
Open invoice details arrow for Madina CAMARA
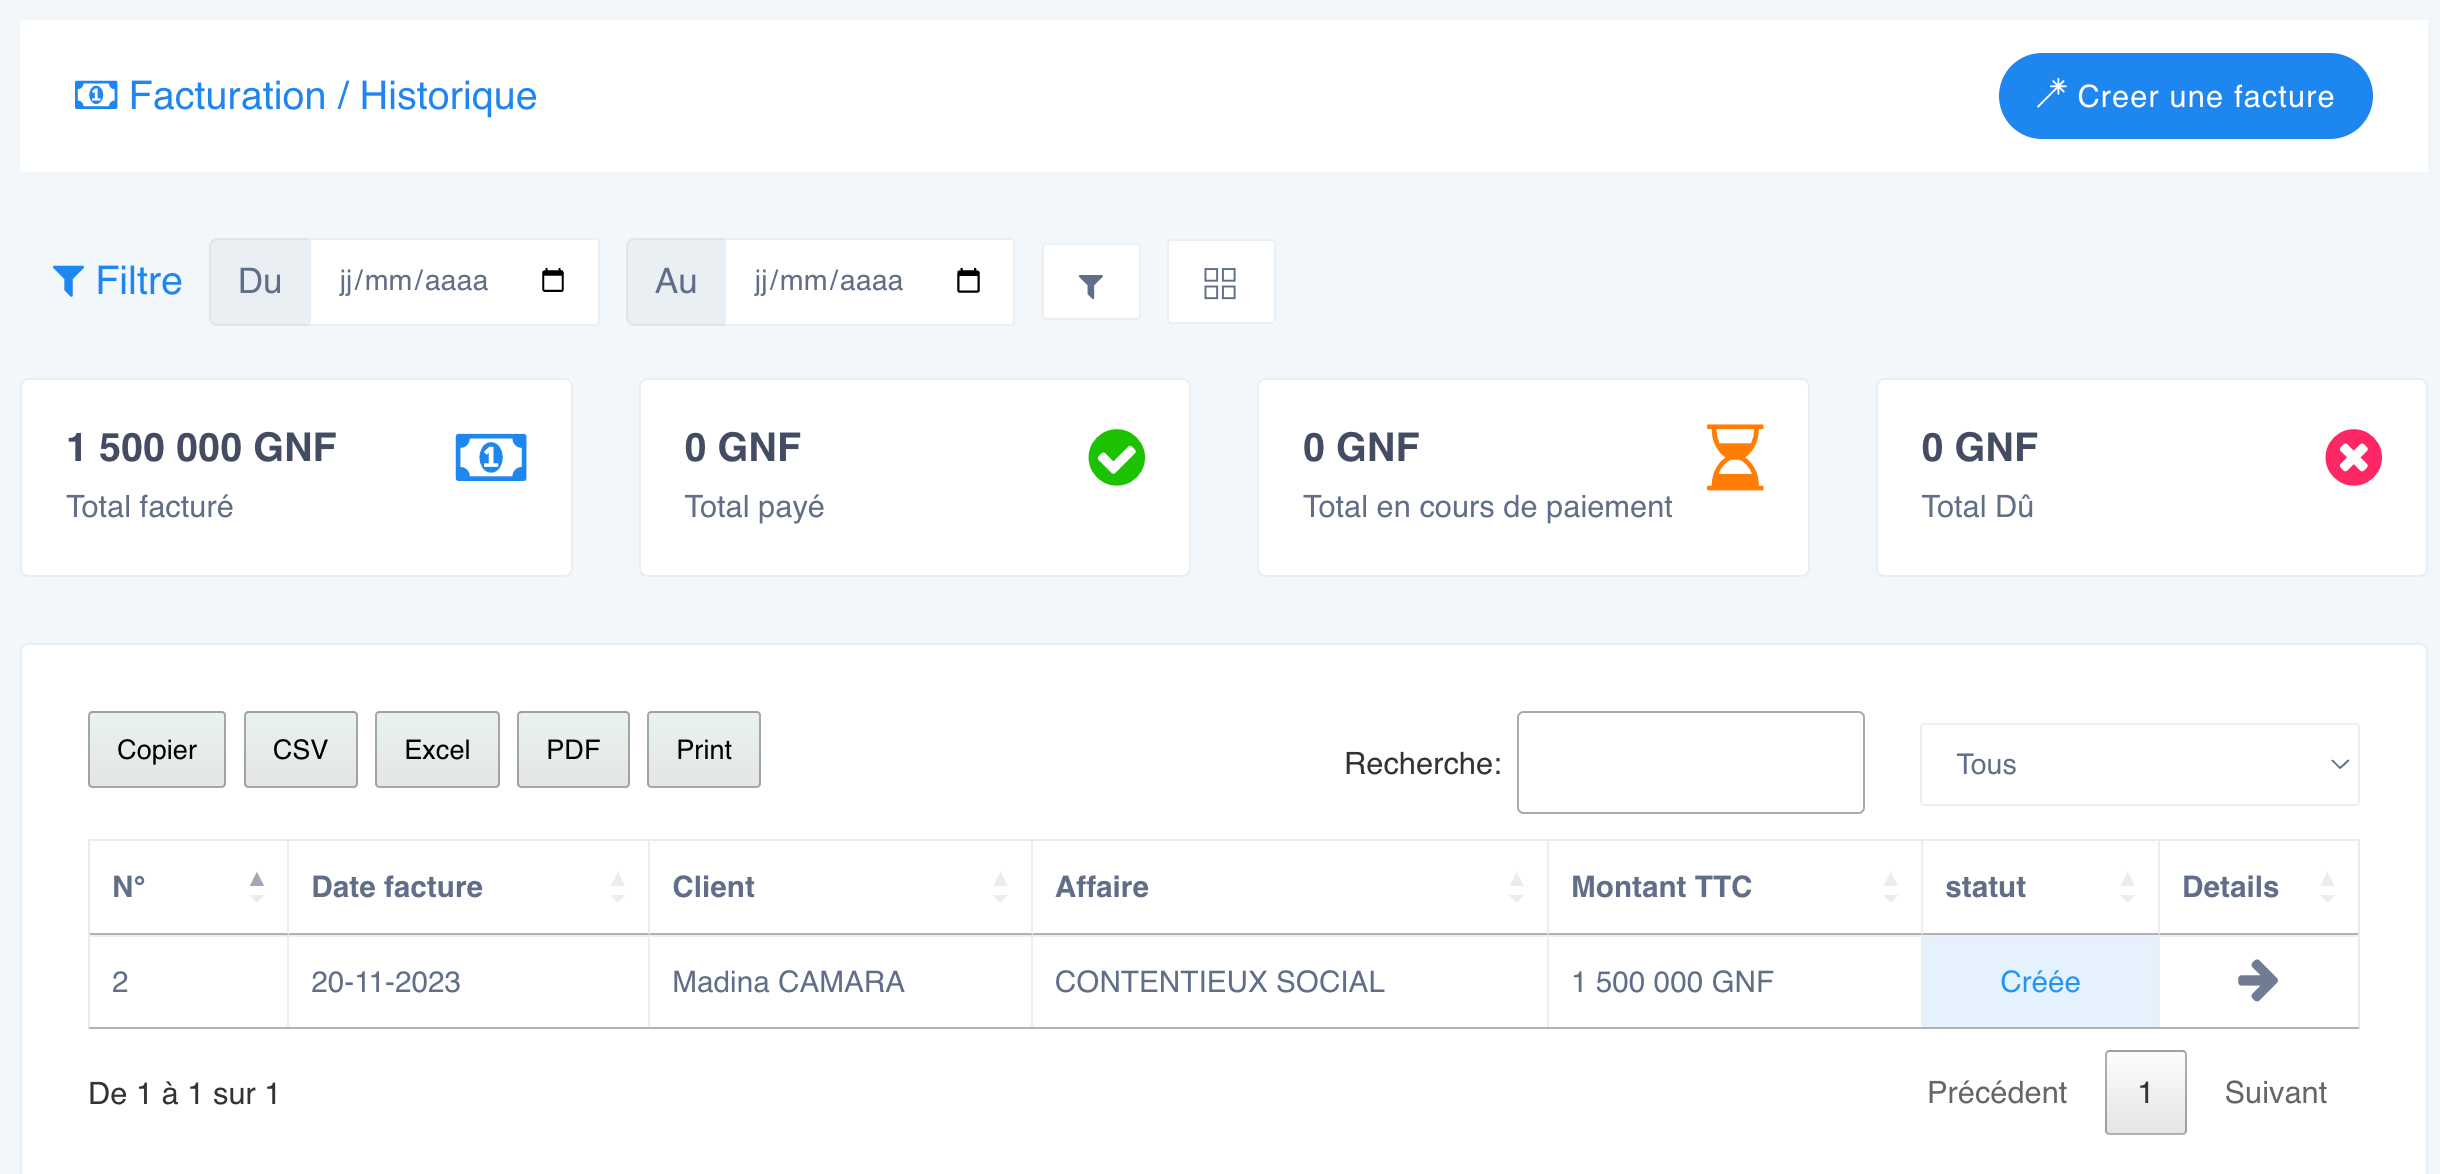tap(2257, 981)
